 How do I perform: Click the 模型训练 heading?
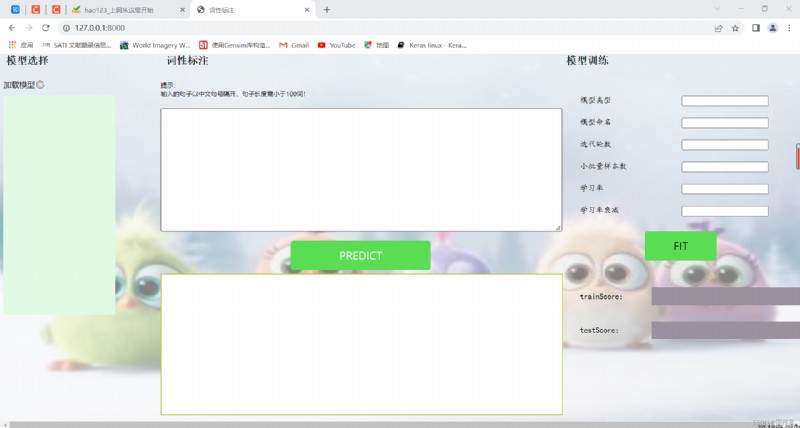587,61
